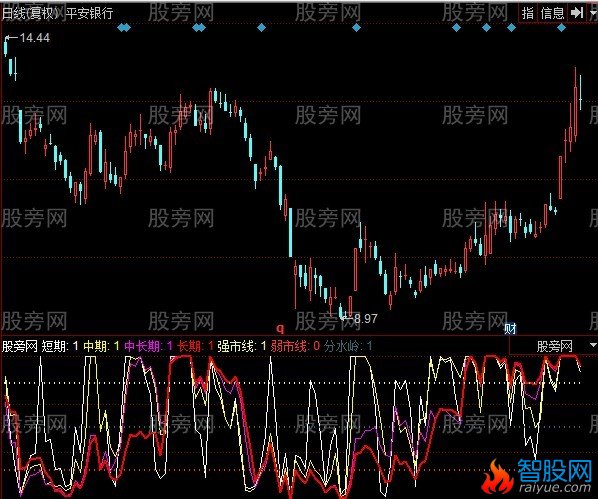Click the 分水岭: 1 indicator value
The width and height of the screenshot is (598, 499).
click(348, 346)
